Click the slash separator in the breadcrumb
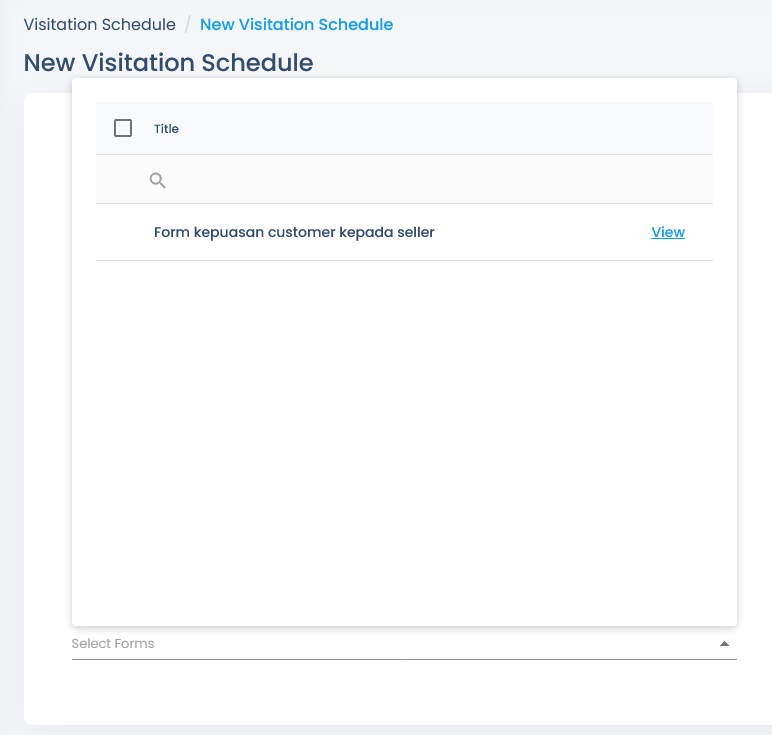This screenshot has height=735, width=772. tap(188, 24)
